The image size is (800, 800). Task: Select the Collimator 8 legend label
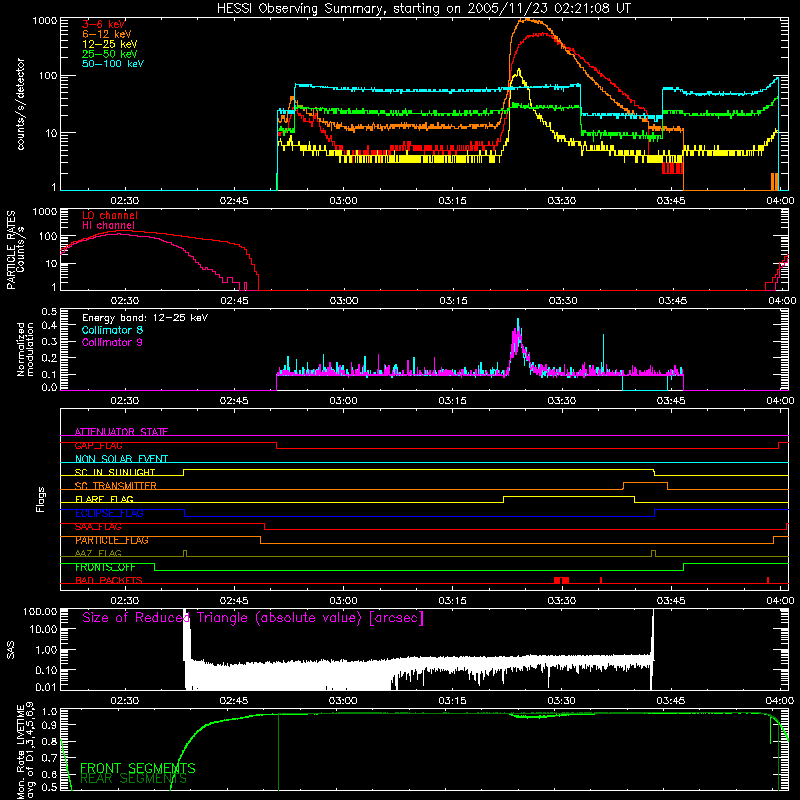[x=112, y=330]
